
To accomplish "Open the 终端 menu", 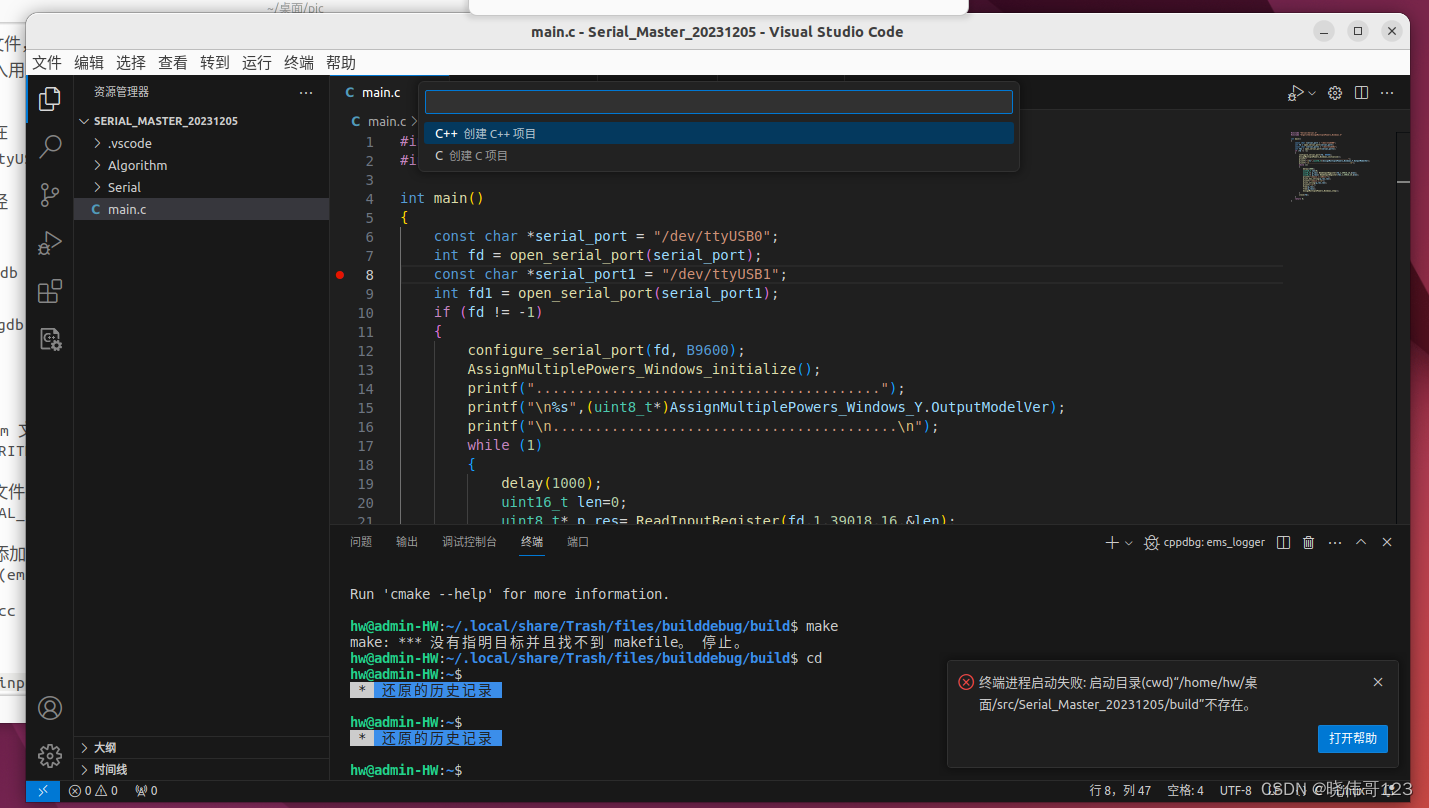I will pyautogui.click(x=299, y=63).
